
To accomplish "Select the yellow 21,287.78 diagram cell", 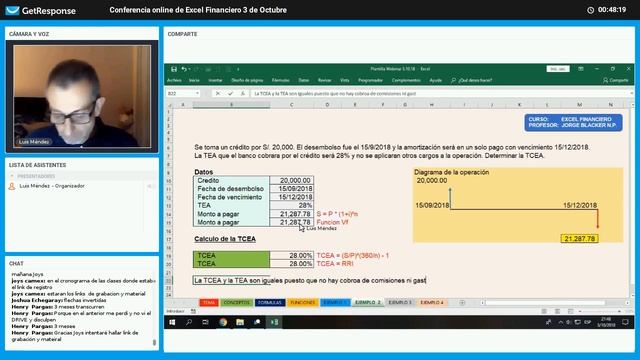I will pyautogui.click(x=580, y=239).
